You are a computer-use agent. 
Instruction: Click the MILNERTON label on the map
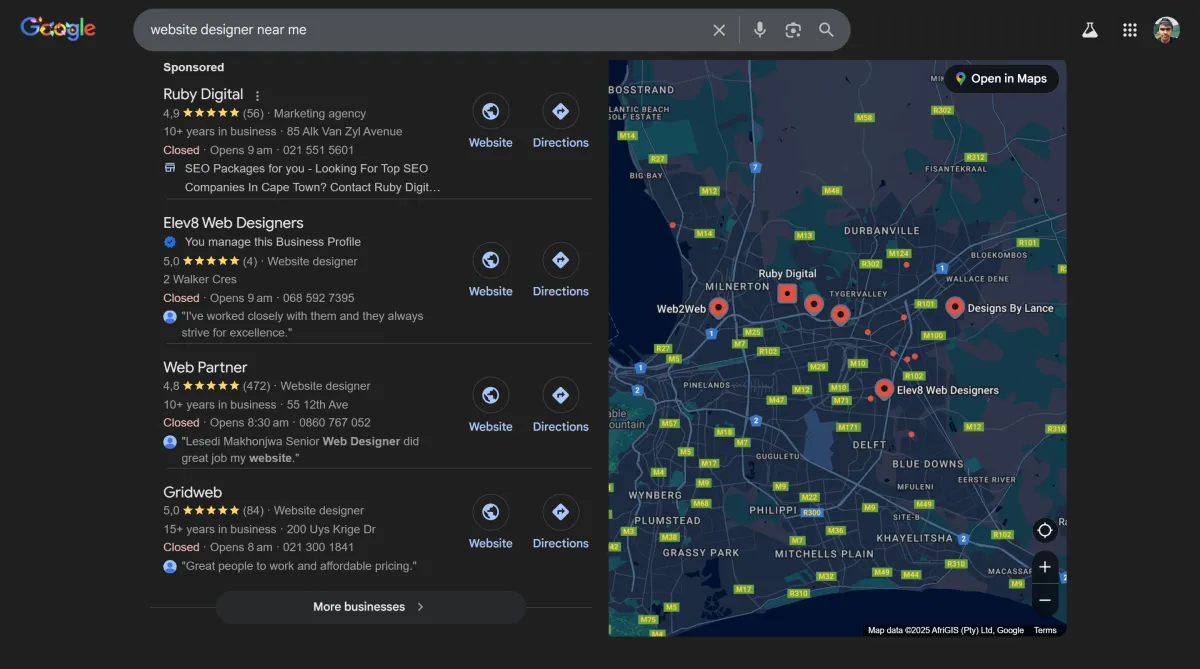pyautogui.click(x=737, y=286)
